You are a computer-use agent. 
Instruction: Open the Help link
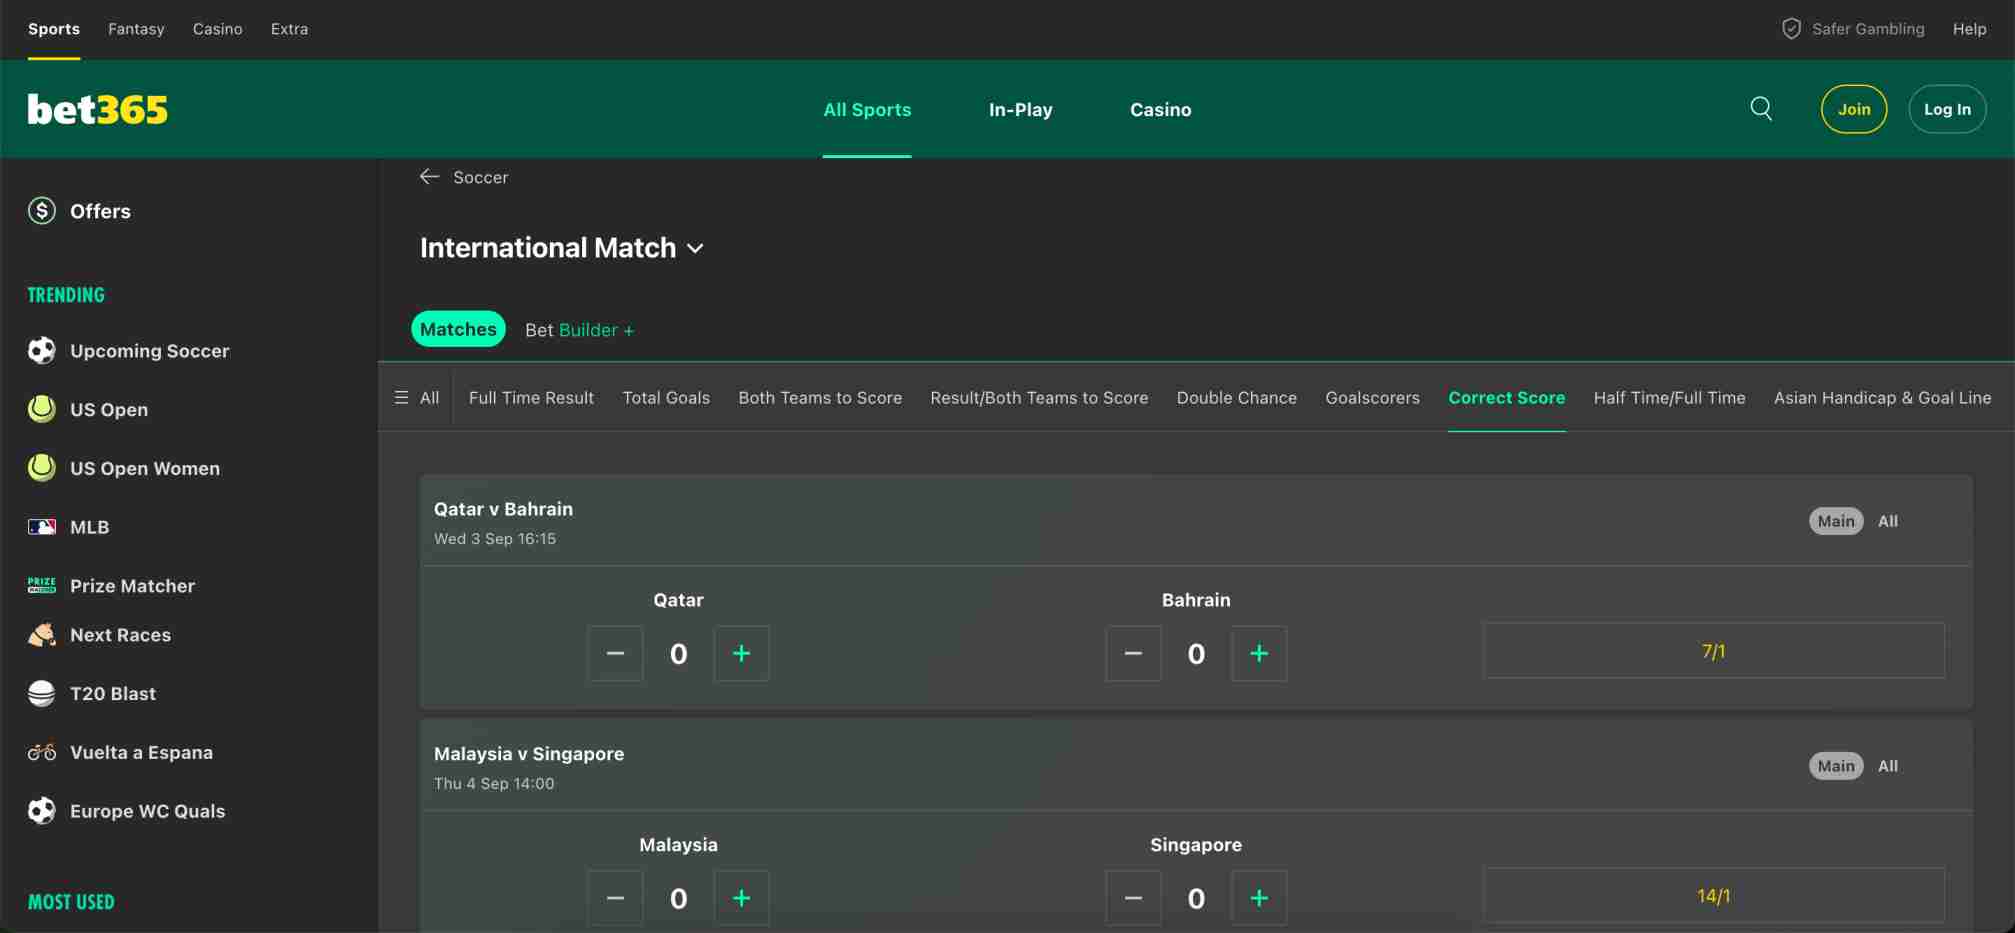click(1969, 29)
